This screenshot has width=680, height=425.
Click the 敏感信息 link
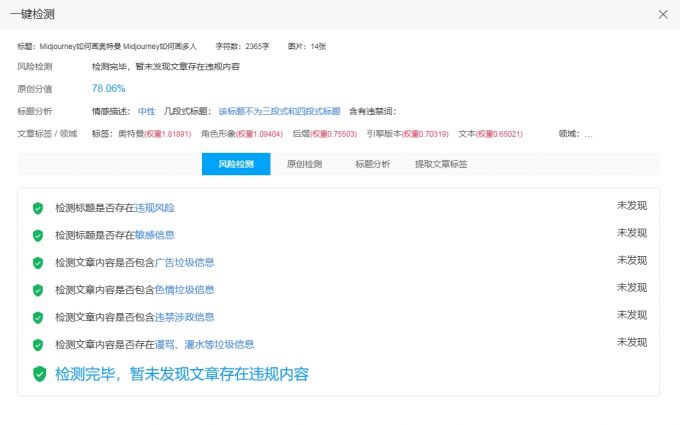pyautogui.click(x=155, y=235)
